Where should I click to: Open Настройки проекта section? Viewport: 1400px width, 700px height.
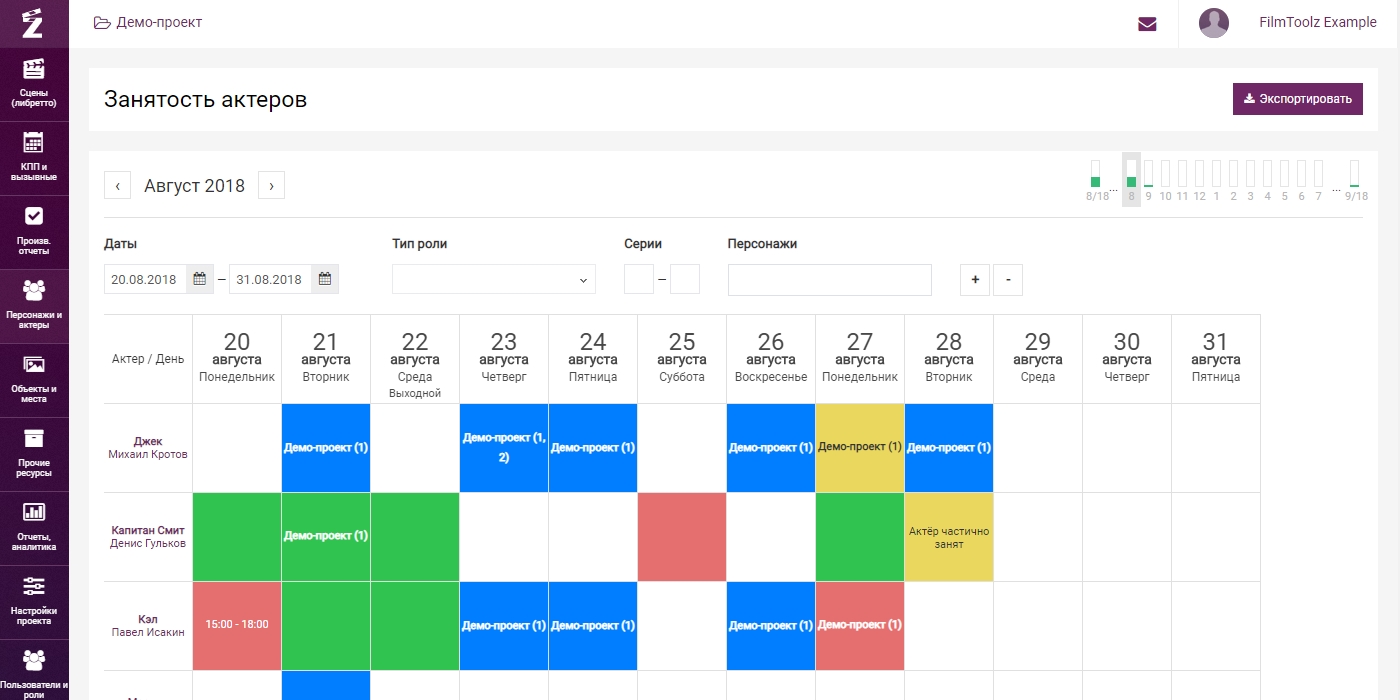[34, 602]
